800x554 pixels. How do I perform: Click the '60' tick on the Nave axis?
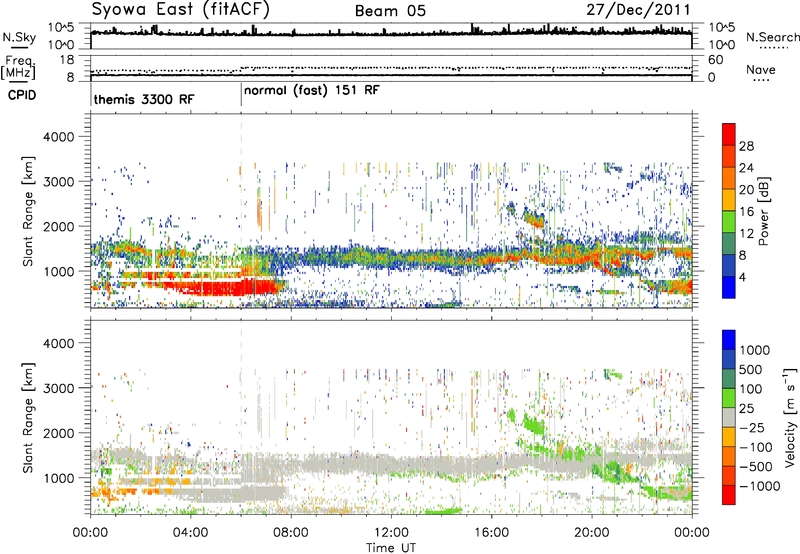[x=716, y=60]
